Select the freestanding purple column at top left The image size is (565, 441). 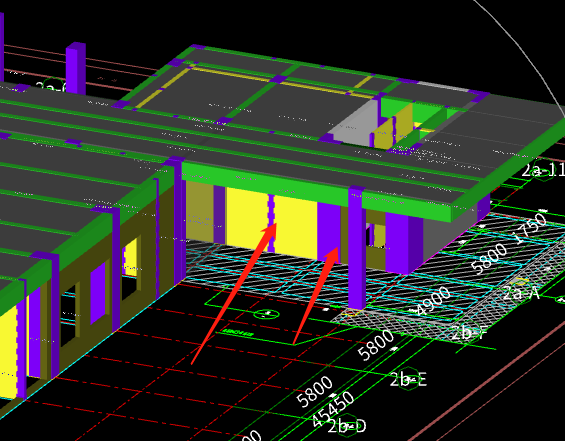pyautogui.click(x=76, y=68)
